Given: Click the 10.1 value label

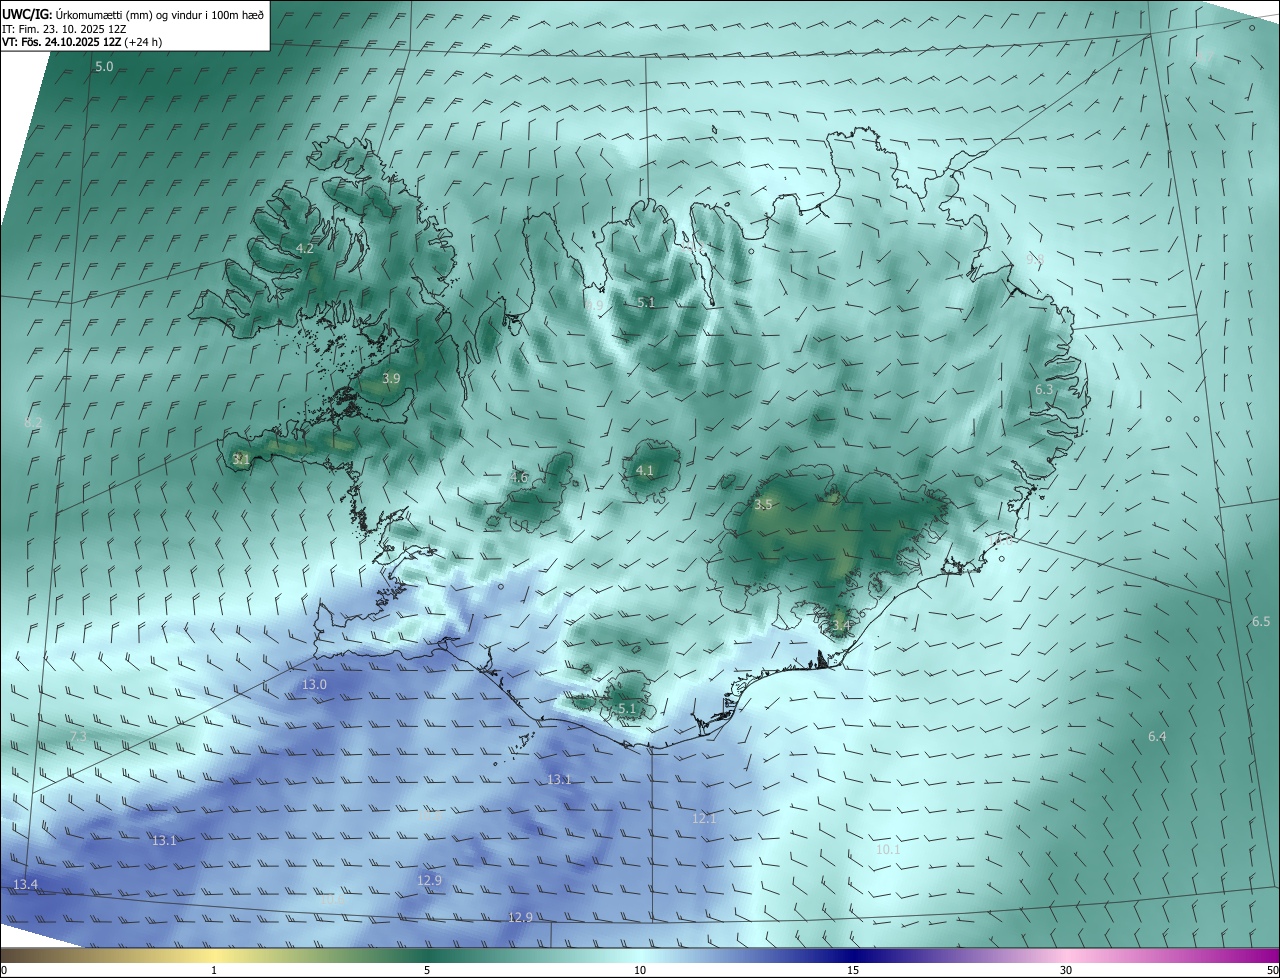Looking at the screenshot, I should pos(888,850).
